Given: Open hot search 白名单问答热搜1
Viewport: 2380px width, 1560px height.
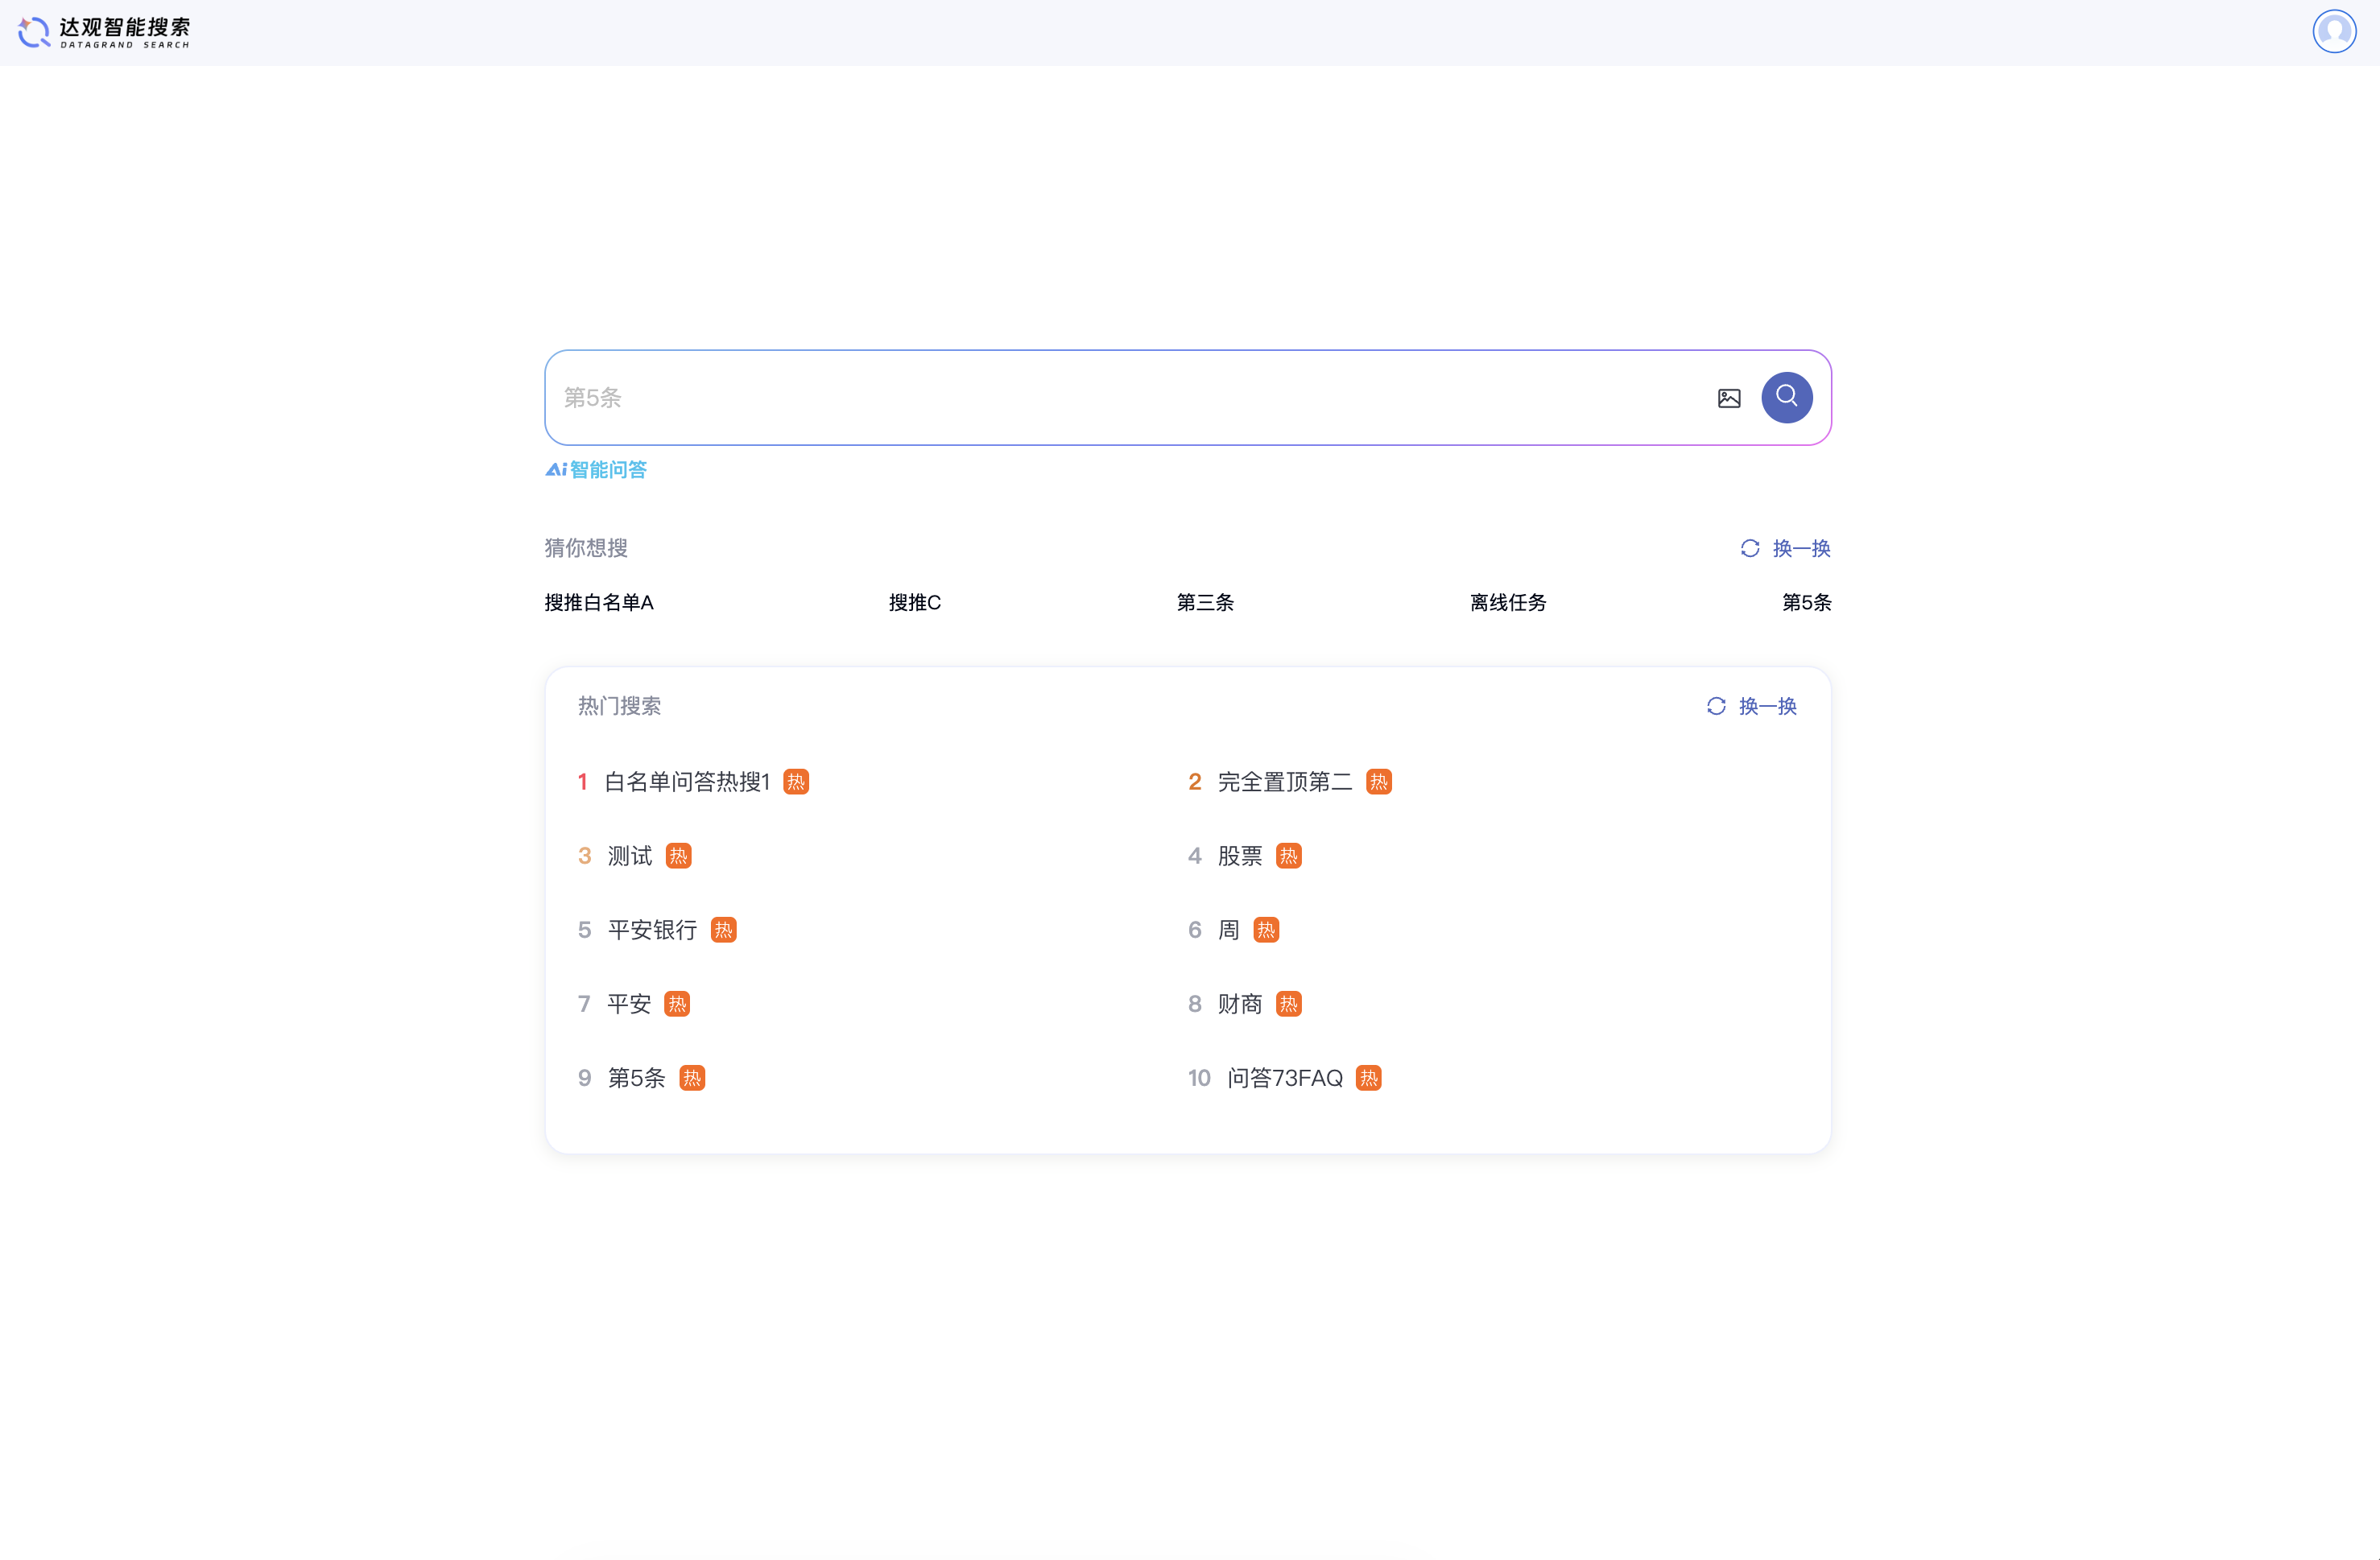Looking at the screenshot, I should 687,782.
